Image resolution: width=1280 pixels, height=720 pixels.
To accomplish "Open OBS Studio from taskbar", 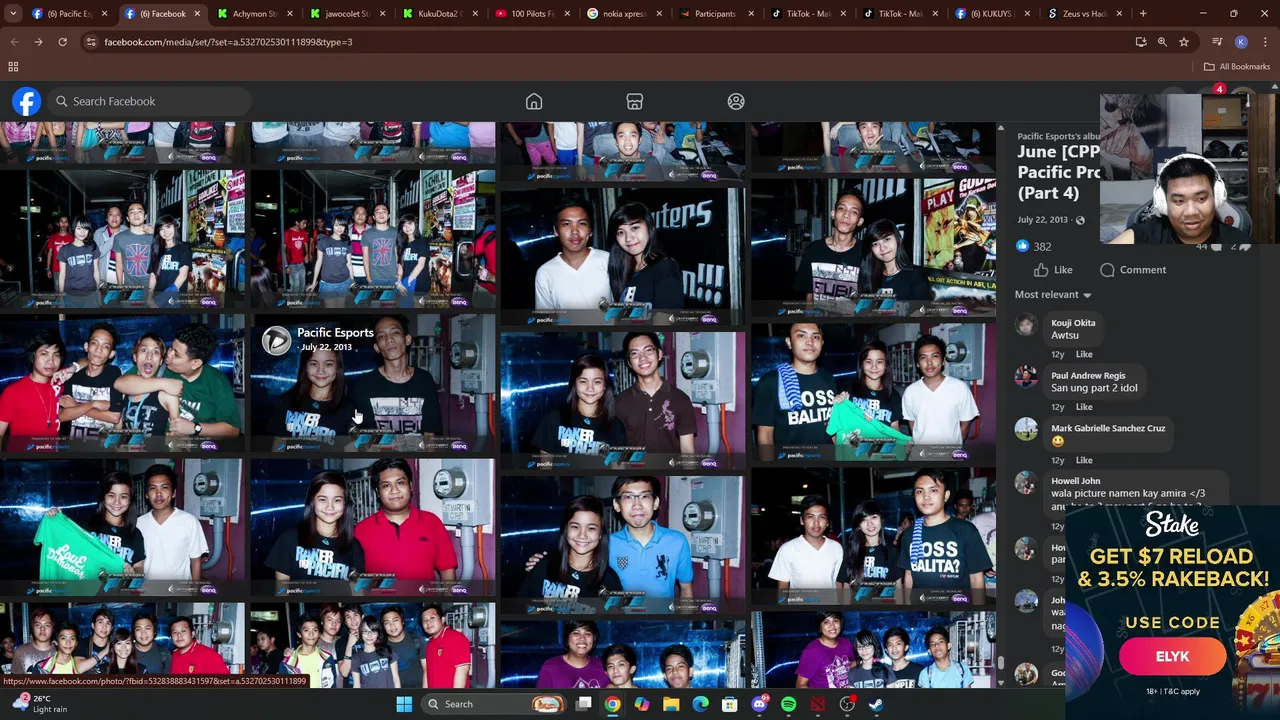I will click(x=847, y=704).
